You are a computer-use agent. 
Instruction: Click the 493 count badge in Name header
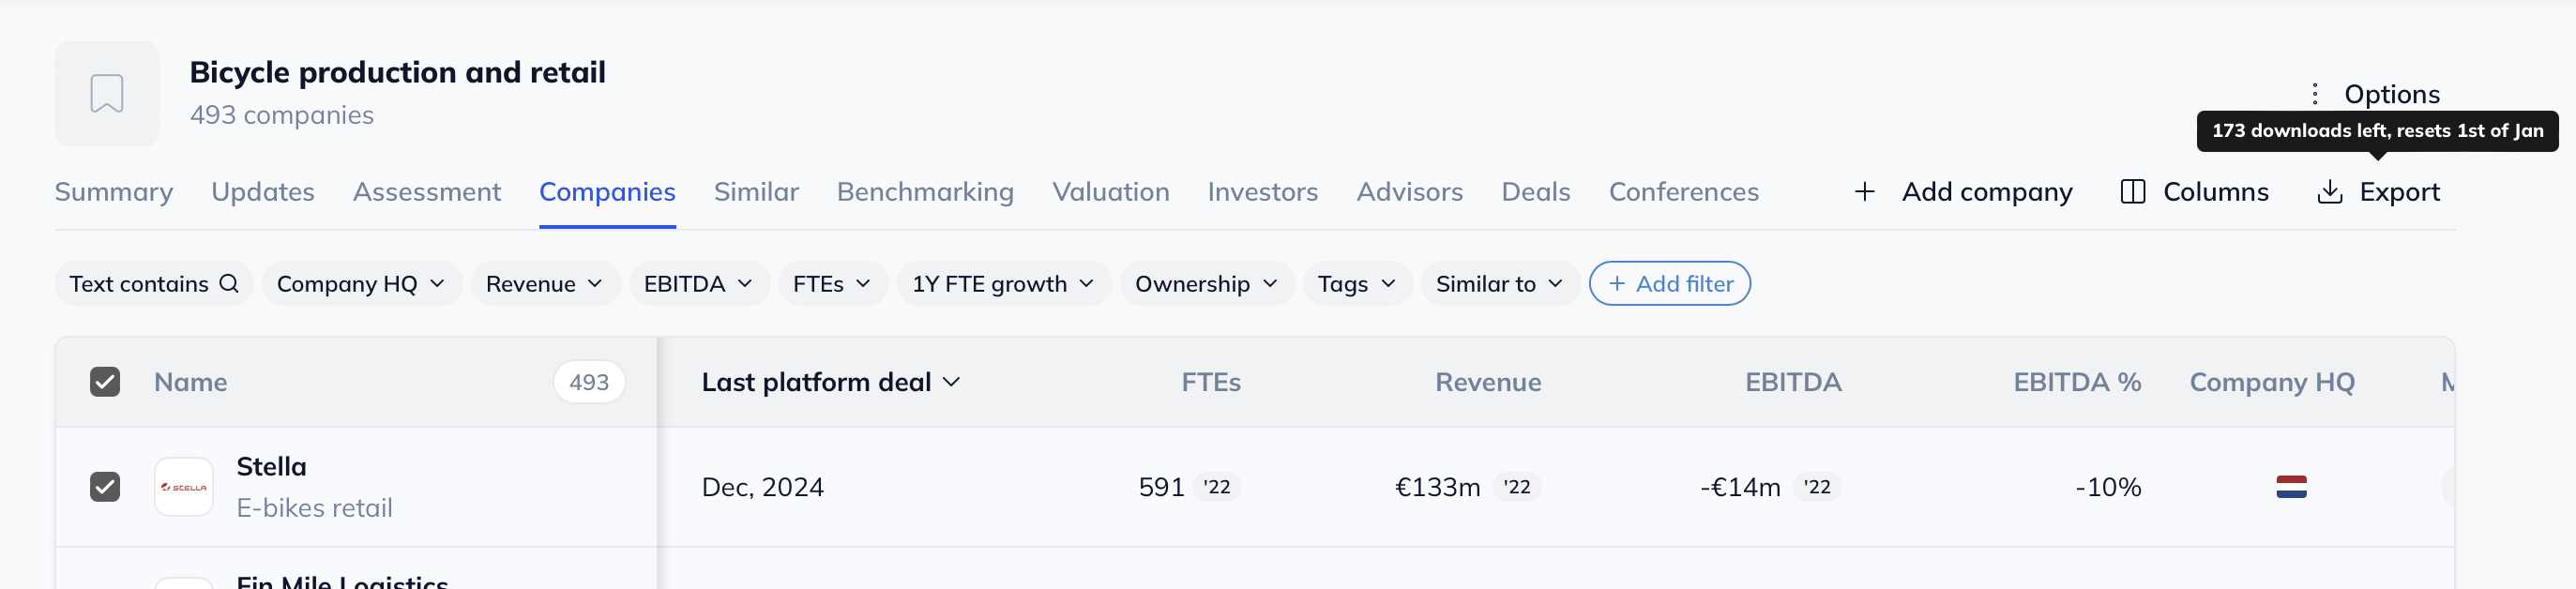tap(589, 382)
